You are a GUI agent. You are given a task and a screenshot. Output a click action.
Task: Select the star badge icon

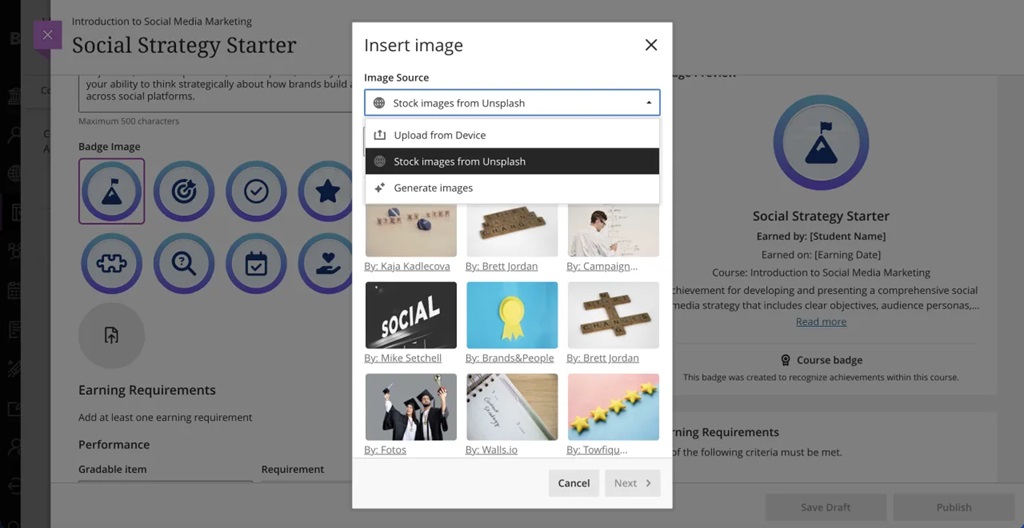(327, 191)
